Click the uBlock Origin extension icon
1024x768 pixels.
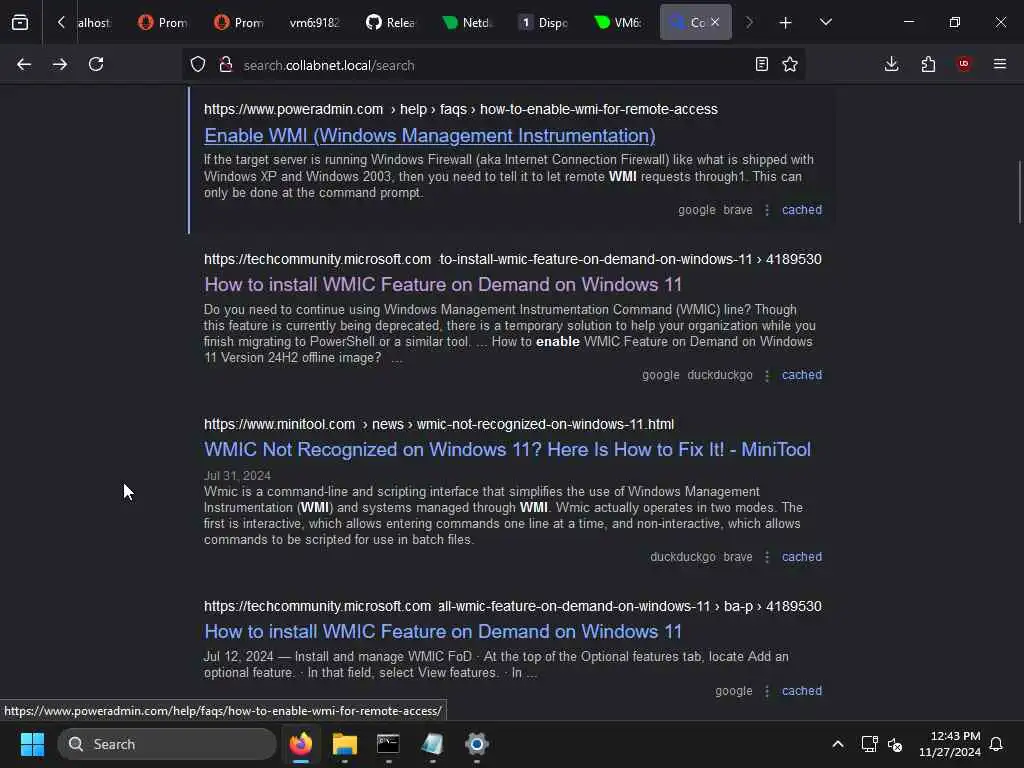(x=964, y=64)
